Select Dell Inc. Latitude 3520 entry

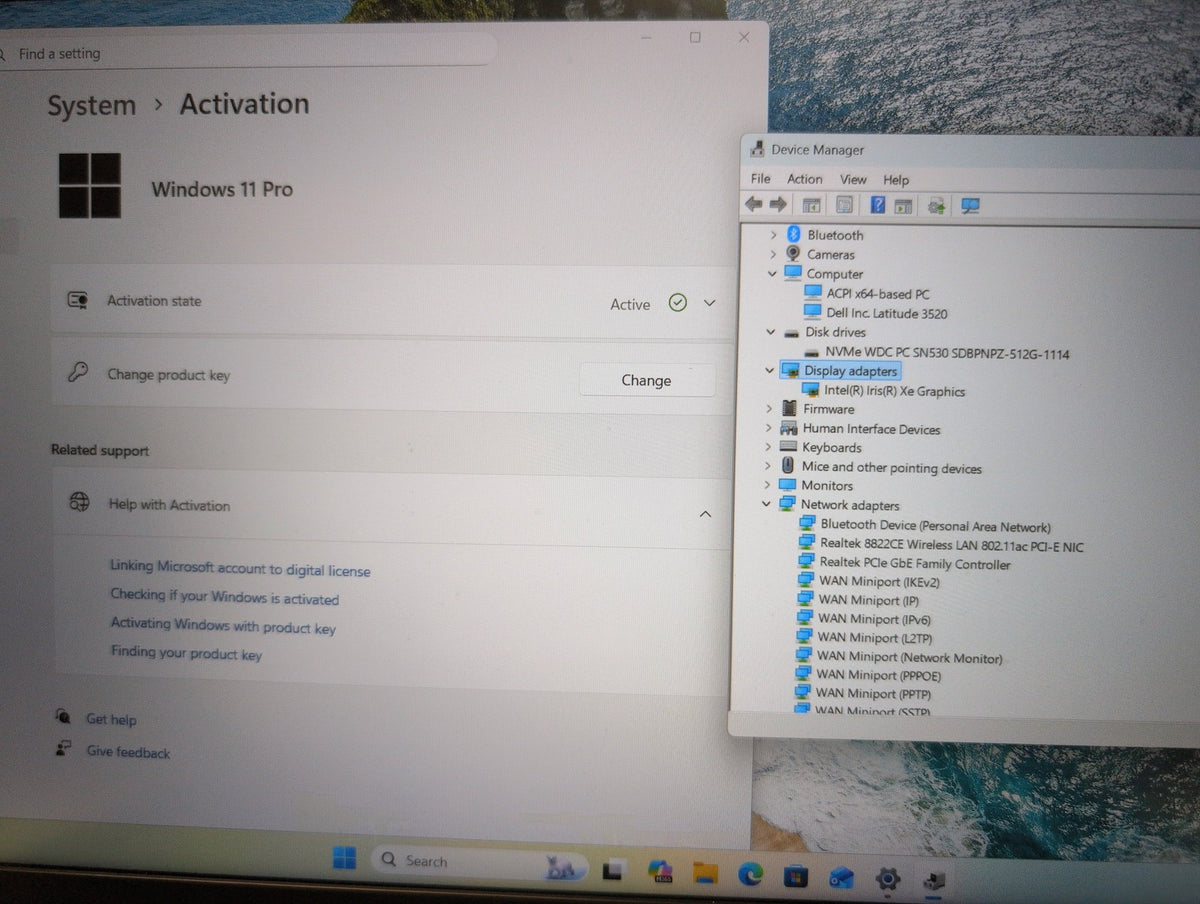886,313
